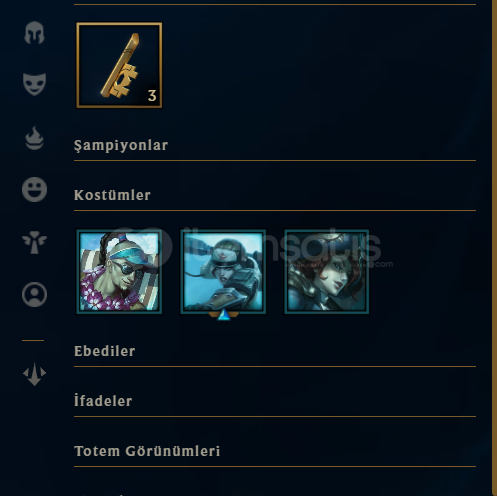Click the Hextech key with count 3

pyautogui.click(x=119, y=65)
